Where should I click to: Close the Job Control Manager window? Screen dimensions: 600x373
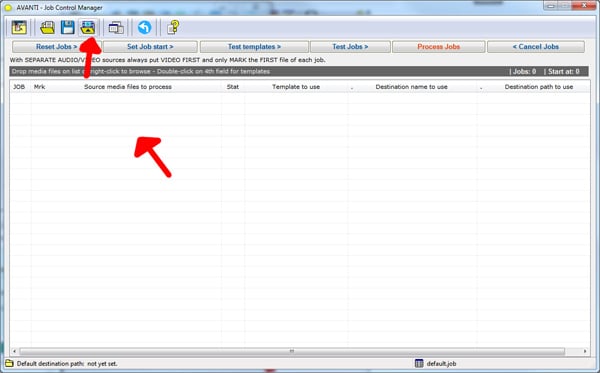(x=584, y=6)
